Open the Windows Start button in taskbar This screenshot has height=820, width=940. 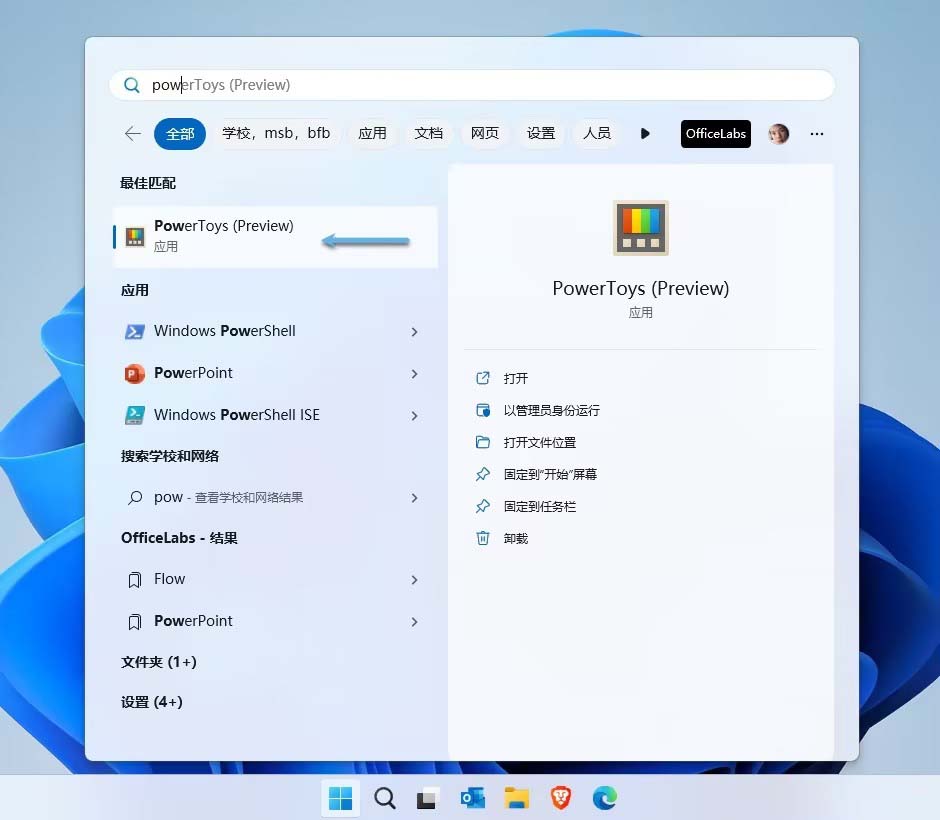341,798
